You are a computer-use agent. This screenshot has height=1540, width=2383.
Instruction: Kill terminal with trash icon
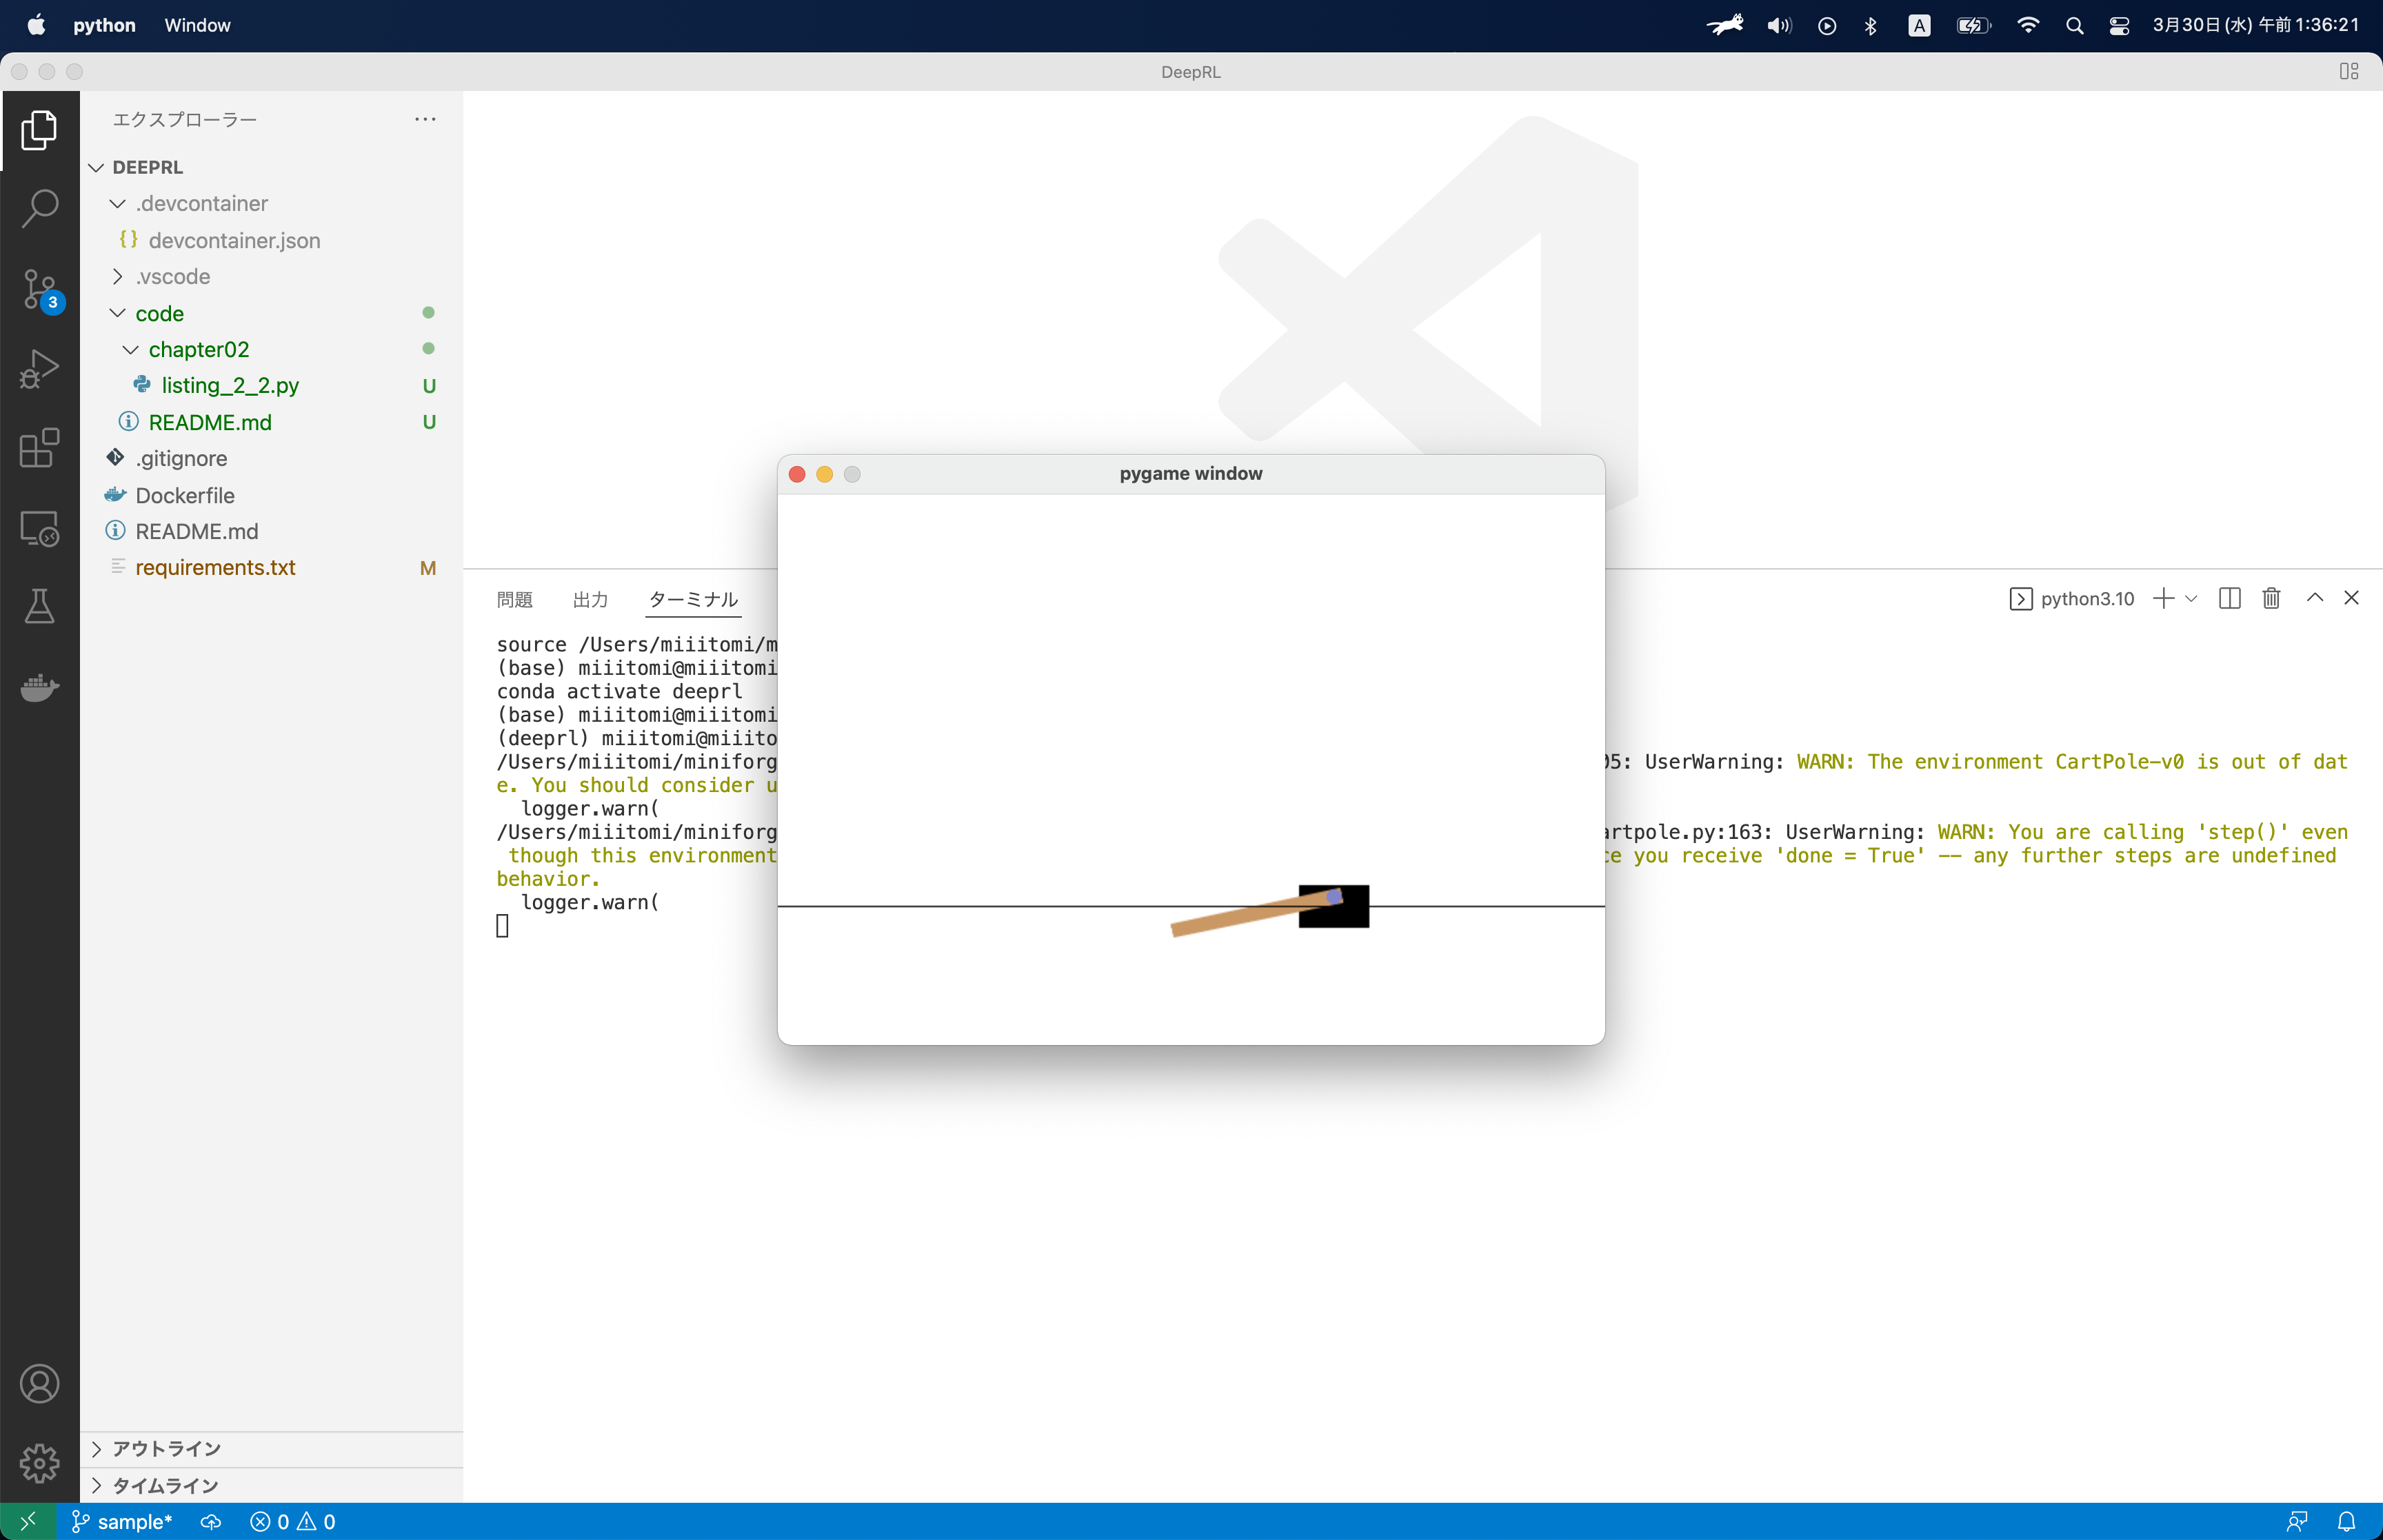point(2271,598)
